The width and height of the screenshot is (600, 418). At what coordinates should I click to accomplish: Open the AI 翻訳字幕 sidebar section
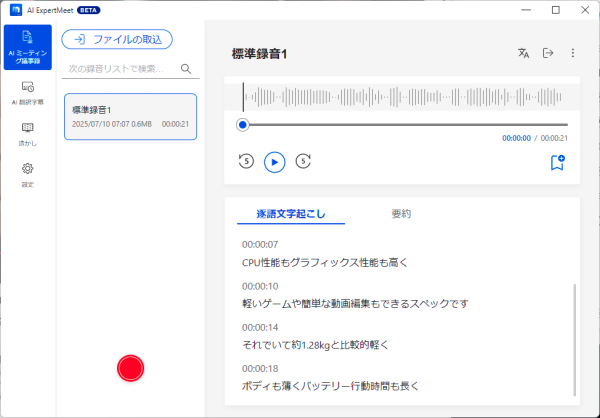click(x=28, y=92)
